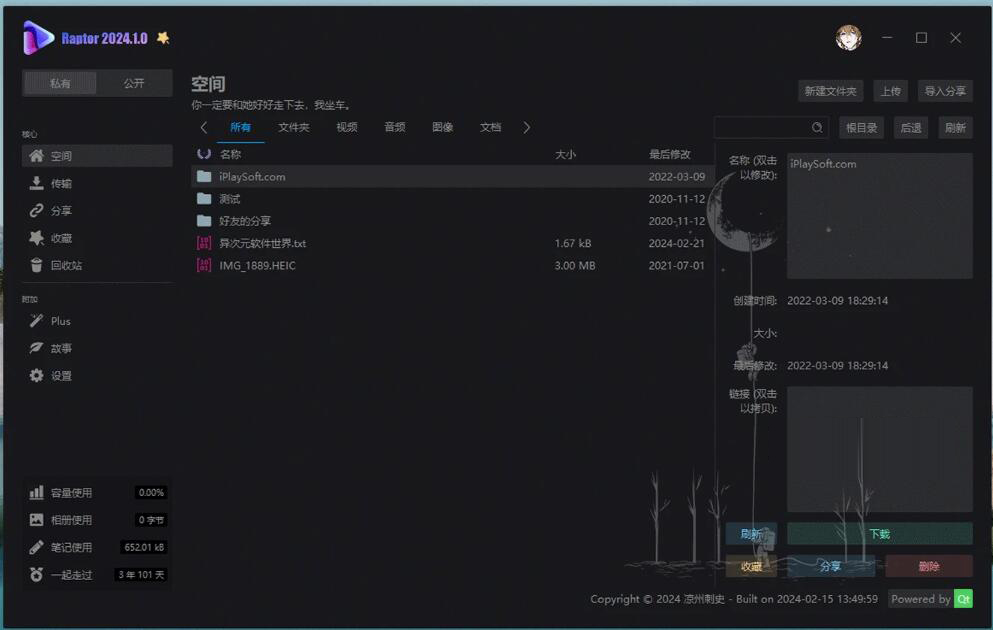Click the green 下载 download button
Viewport: 993px width, 630px height.
tap(880, 534)
